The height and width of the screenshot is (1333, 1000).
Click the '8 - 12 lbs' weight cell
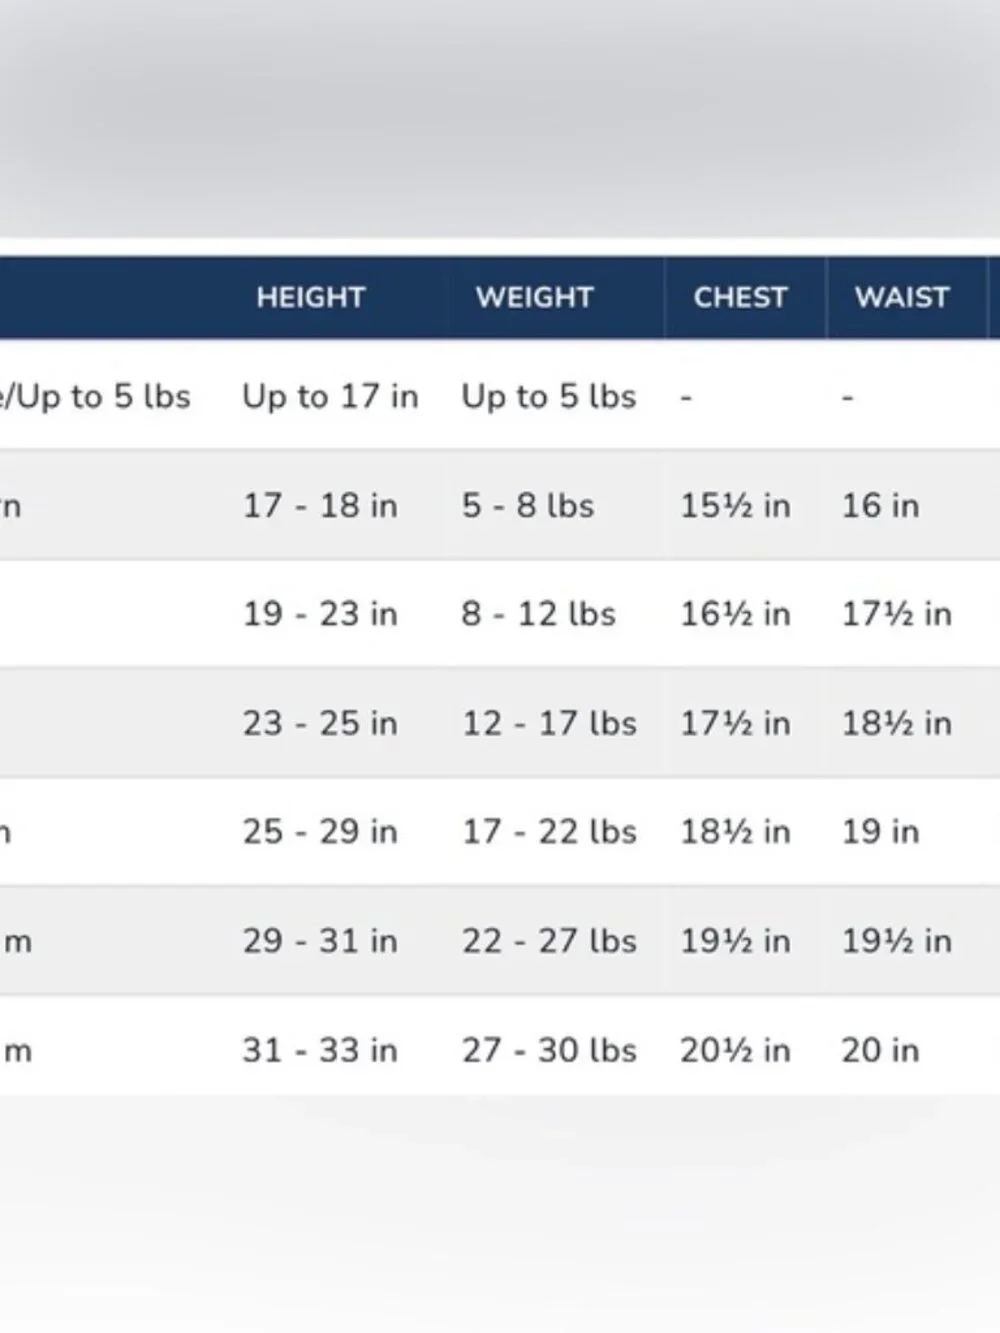coord(538,613)
